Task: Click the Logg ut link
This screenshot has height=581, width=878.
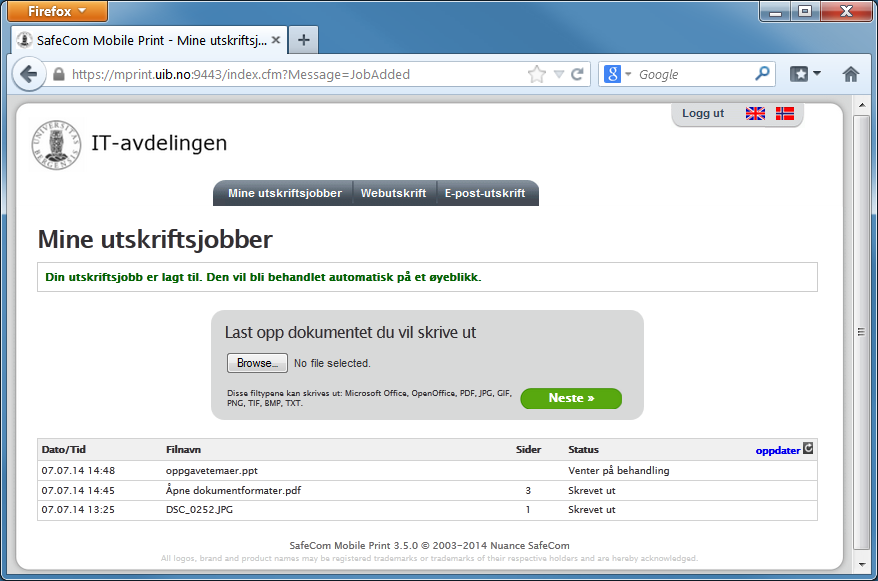Action: (x=703, y=114)
